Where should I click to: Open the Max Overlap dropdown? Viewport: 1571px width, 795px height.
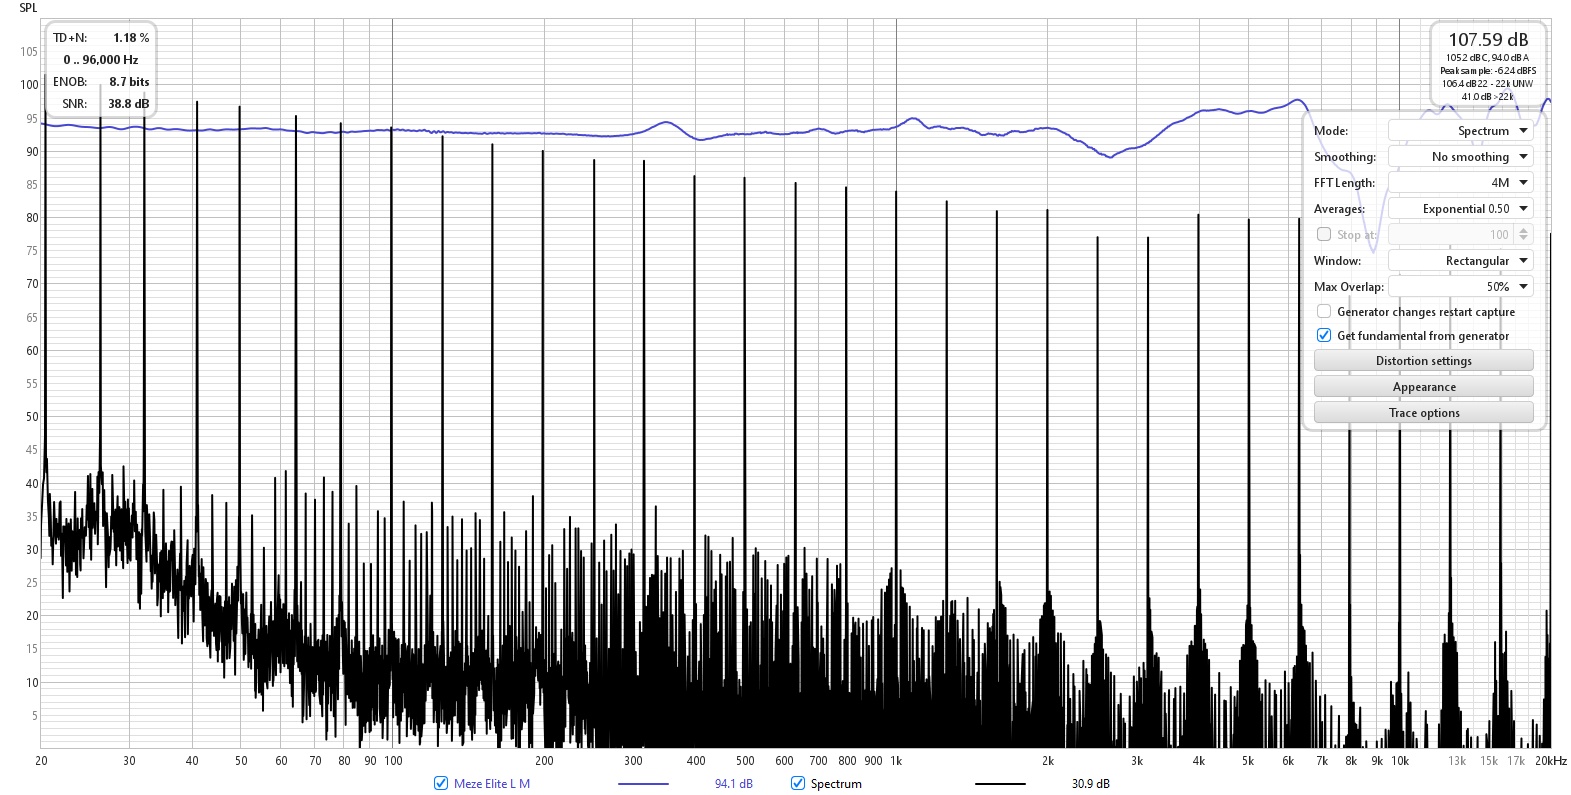click(1460, 287)
